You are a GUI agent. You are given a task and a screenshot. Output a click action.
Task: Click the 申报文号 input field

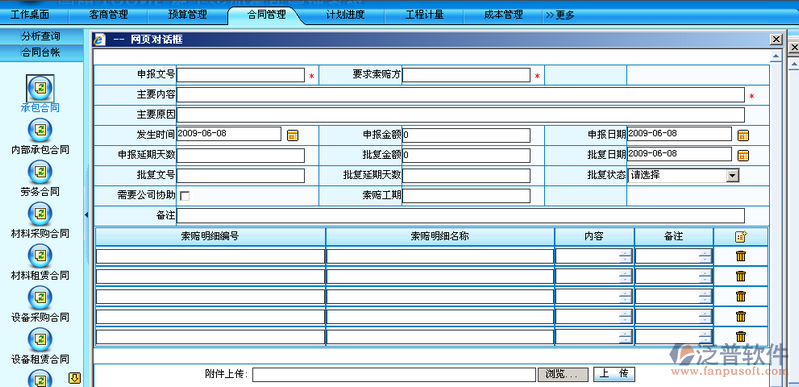[x=241, y=75]
